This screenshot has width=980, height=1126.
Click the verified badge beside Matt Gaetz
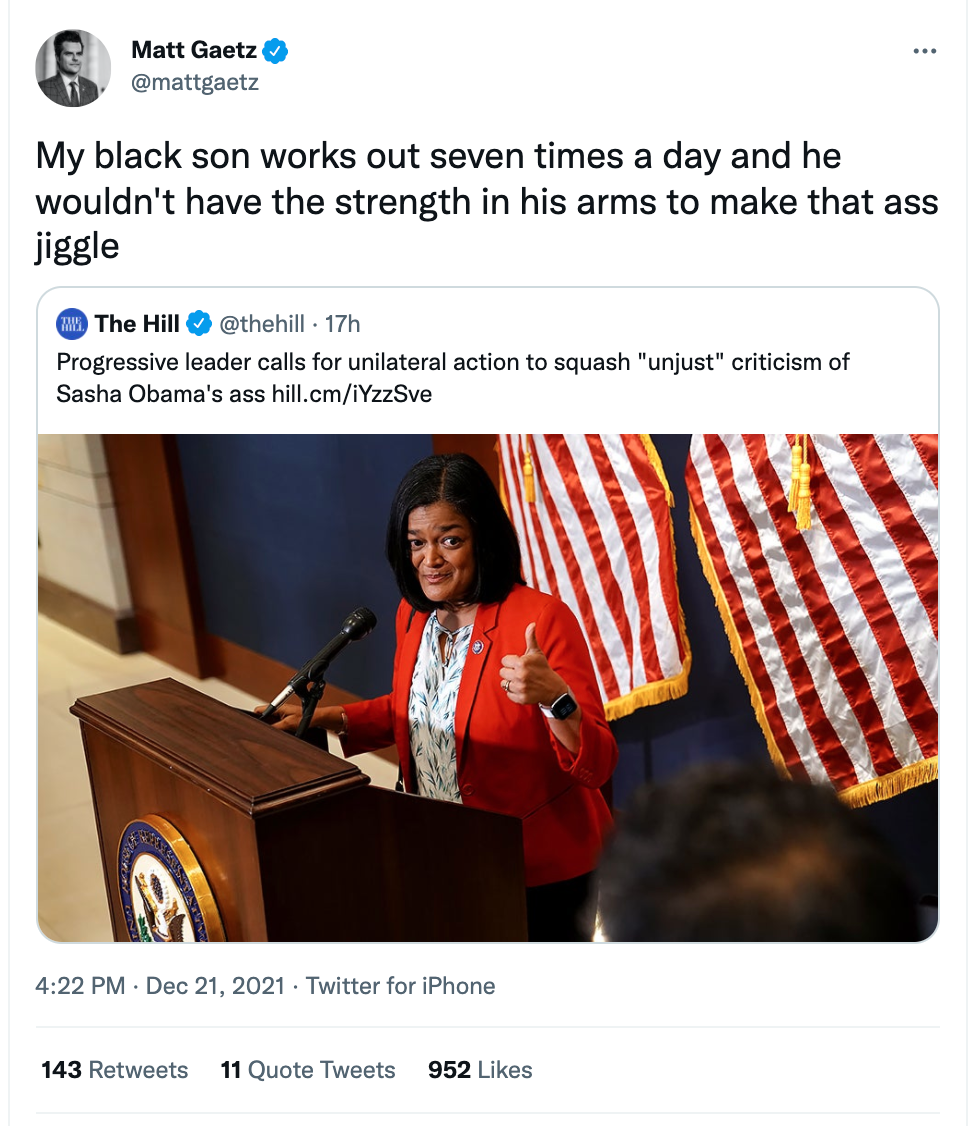tap(277, 49)
